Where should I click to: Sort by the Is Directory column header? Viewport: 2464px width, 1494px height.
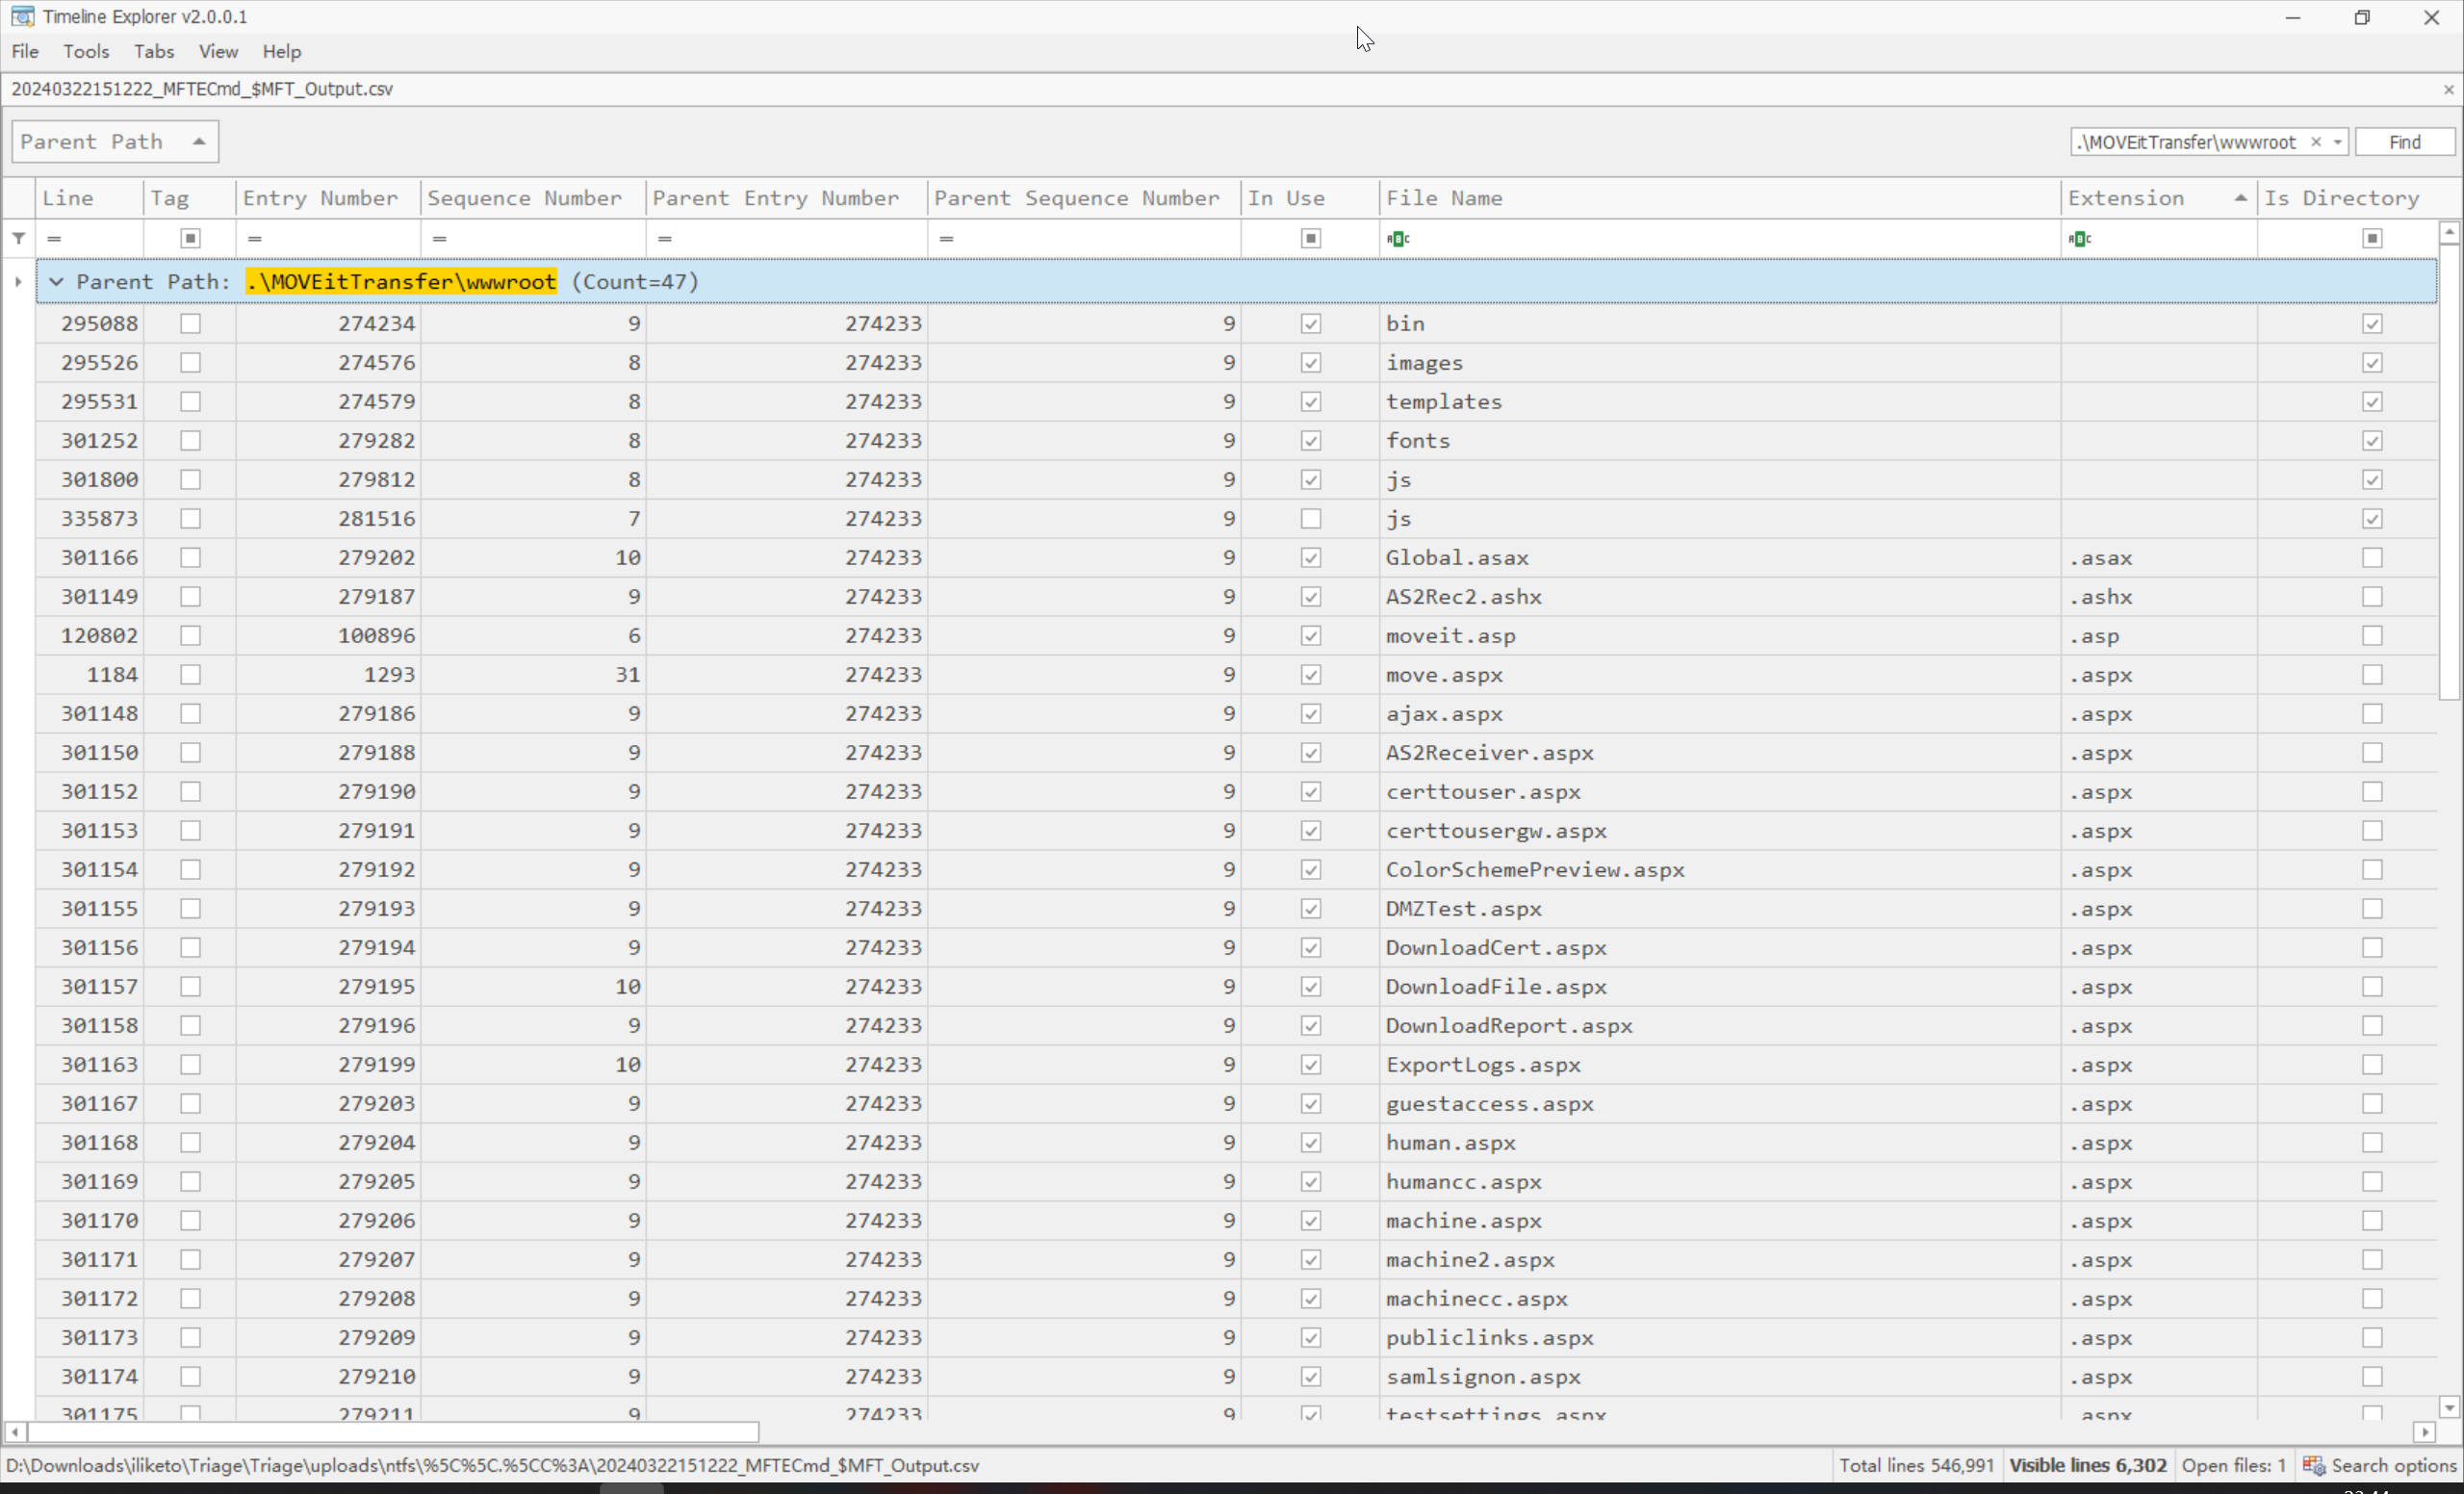click(x=2346, y=198)
